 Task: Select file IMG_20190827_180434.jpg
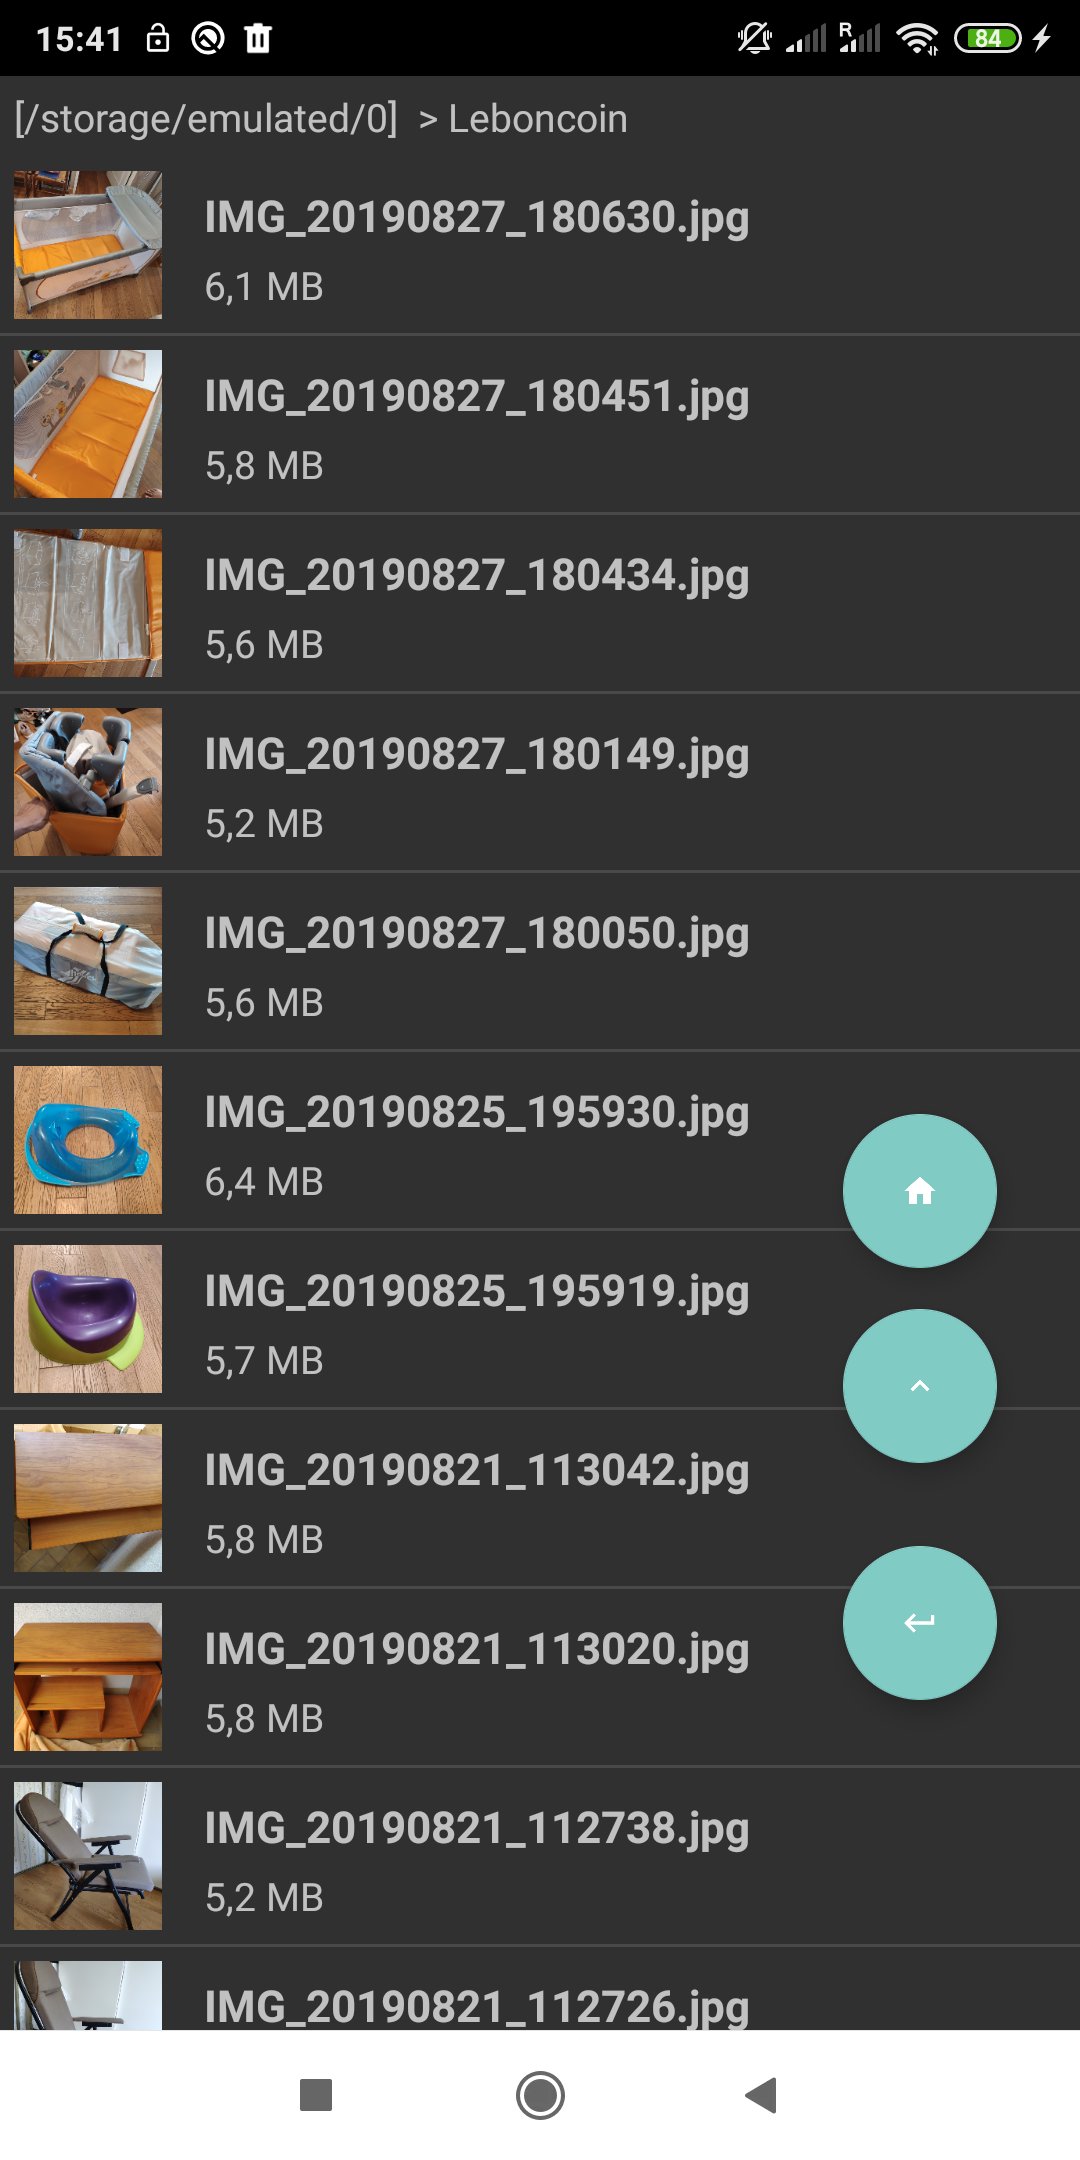click(x=540, y=603)
